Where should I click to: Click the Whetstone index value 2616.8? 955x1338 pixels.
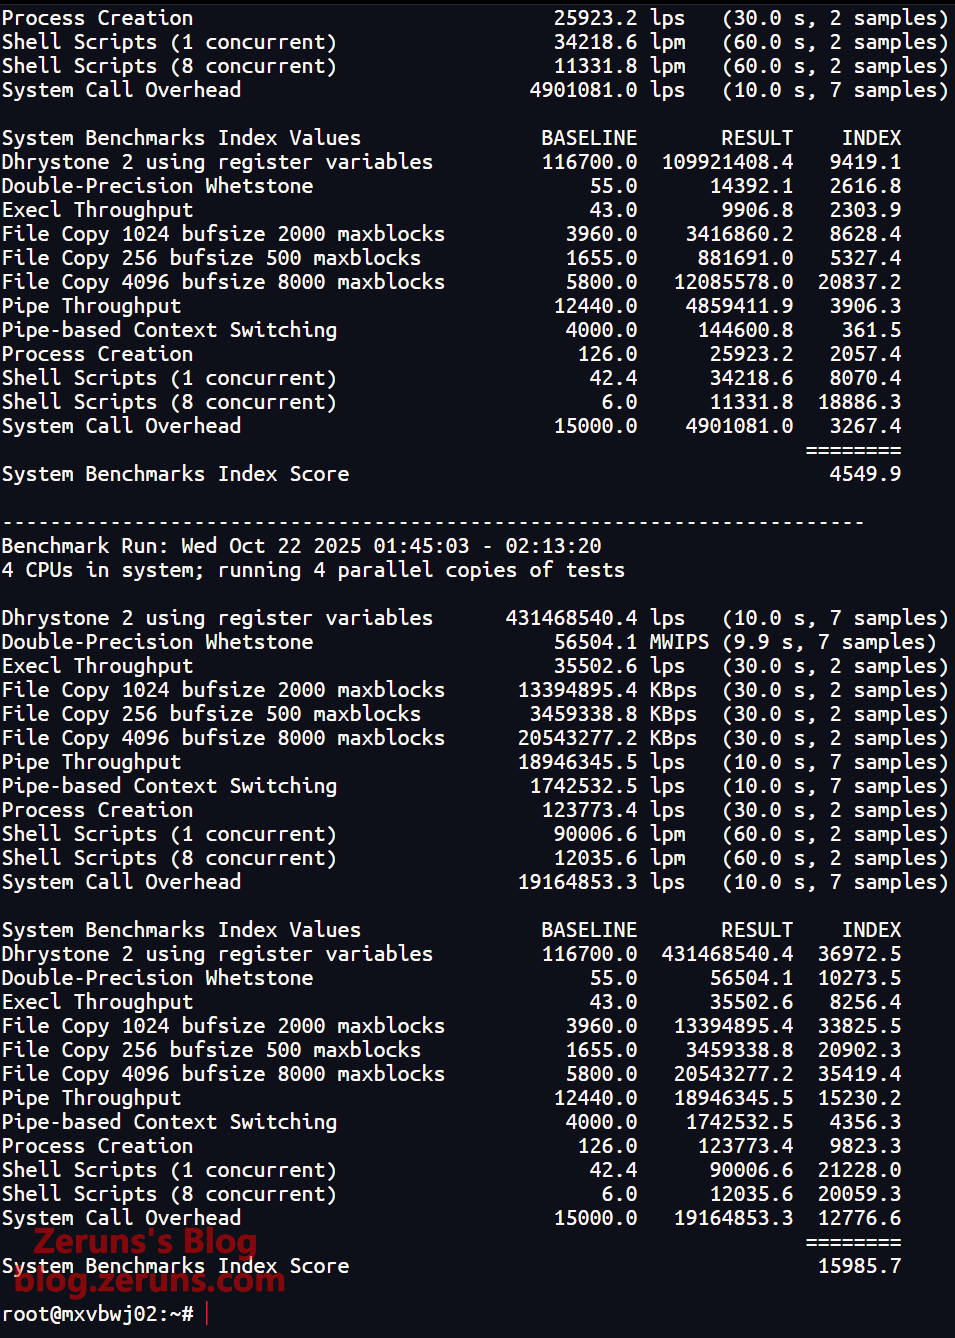point(865,186)
